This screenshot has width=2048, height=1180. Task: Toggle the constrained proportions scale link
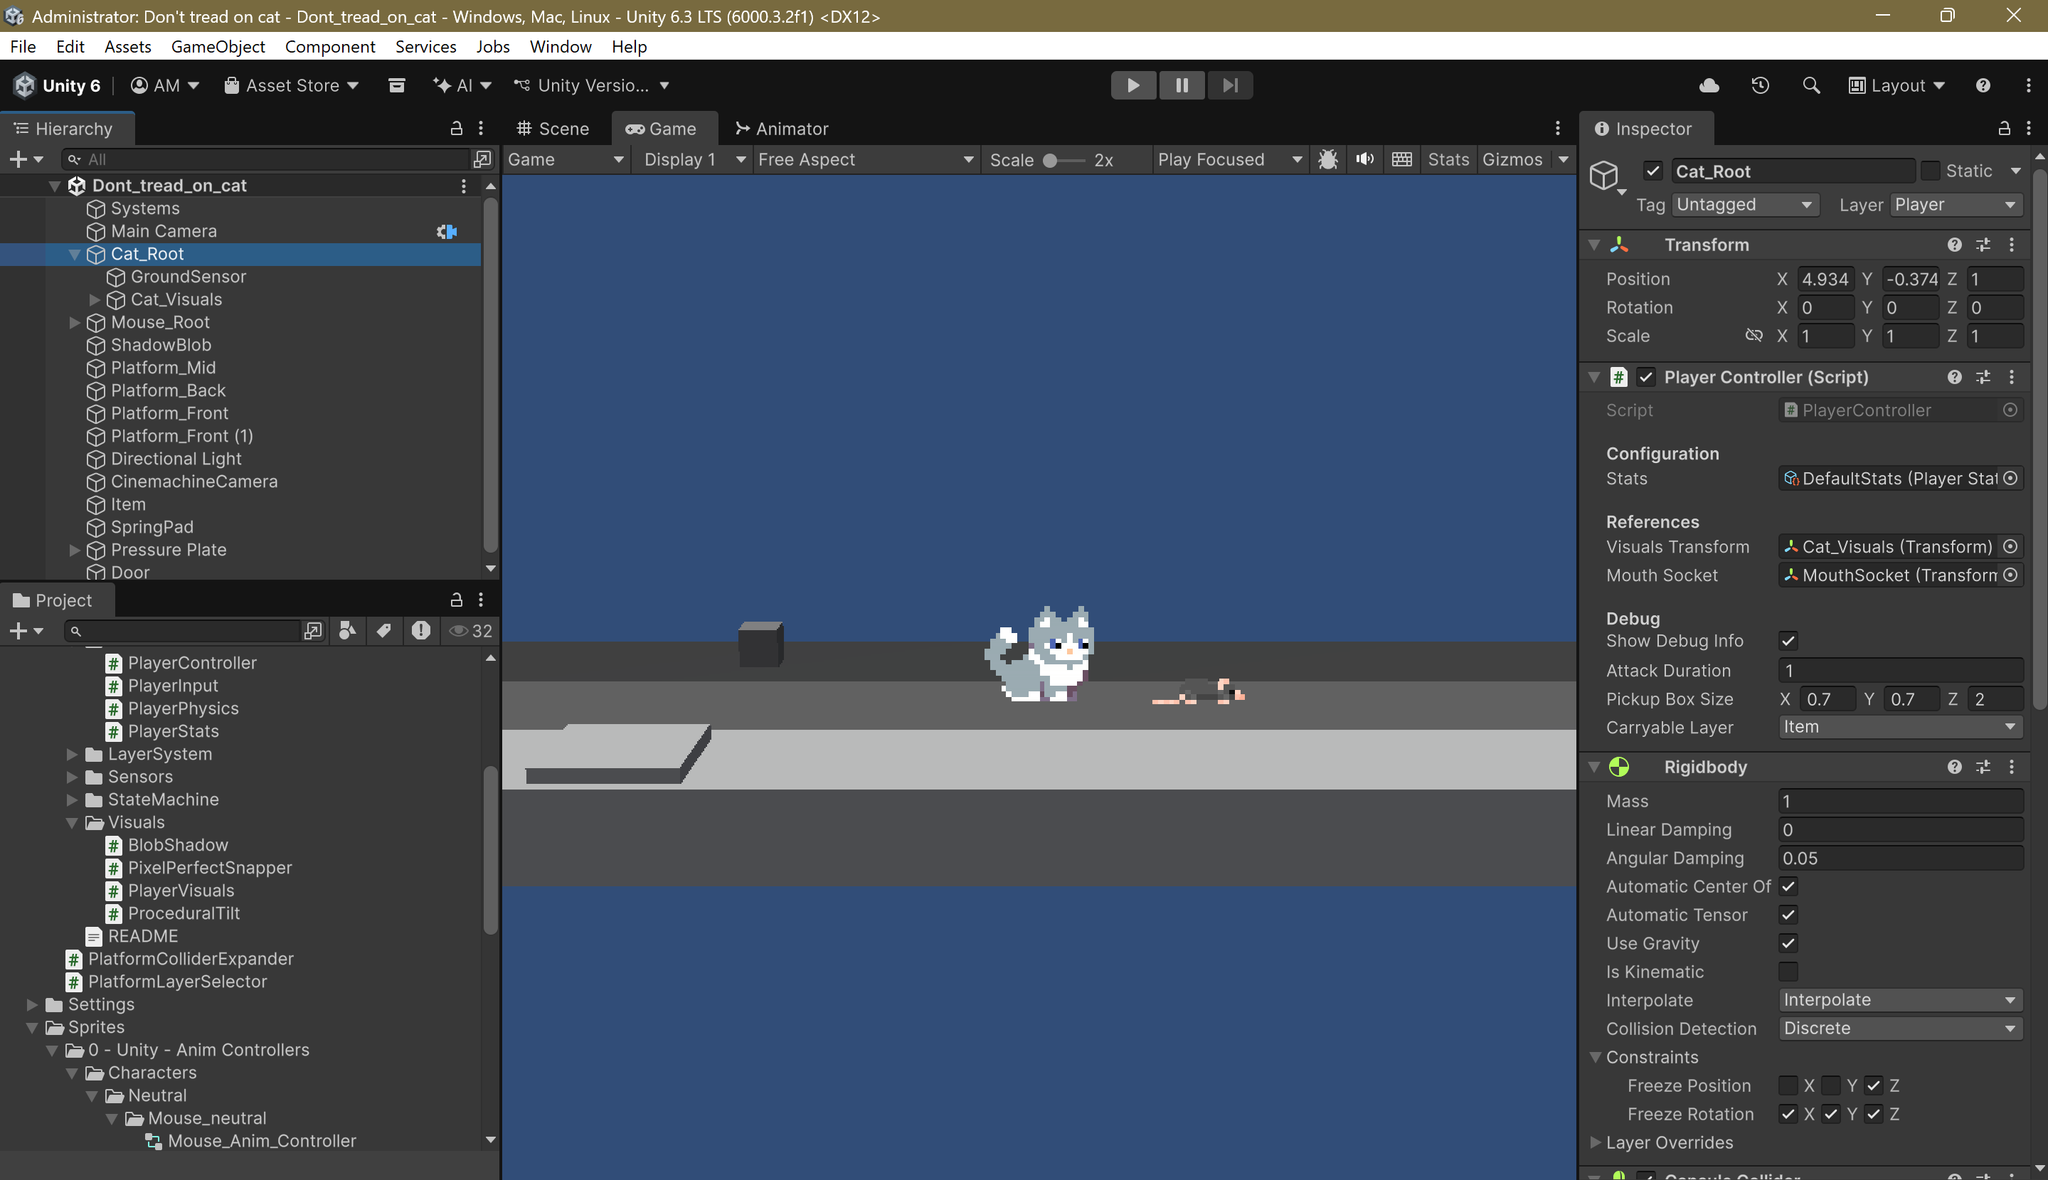pos(1754,336)
